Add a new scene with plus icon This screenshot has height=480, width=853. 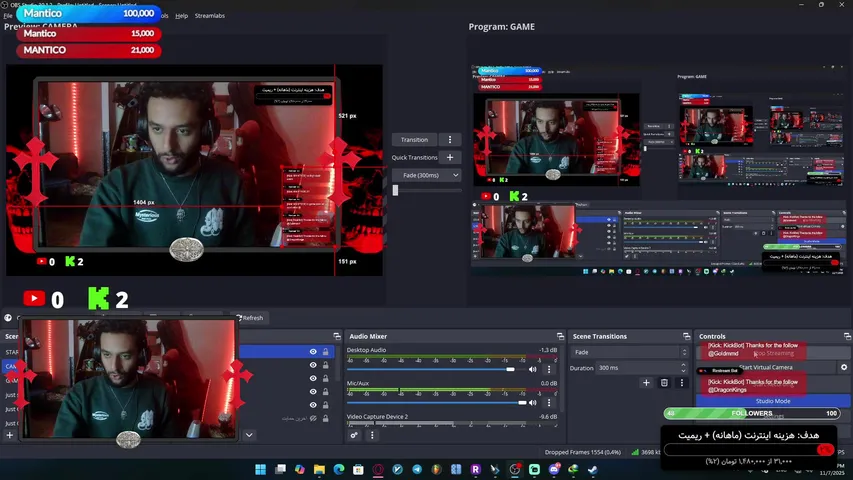[x=9, y=435]
